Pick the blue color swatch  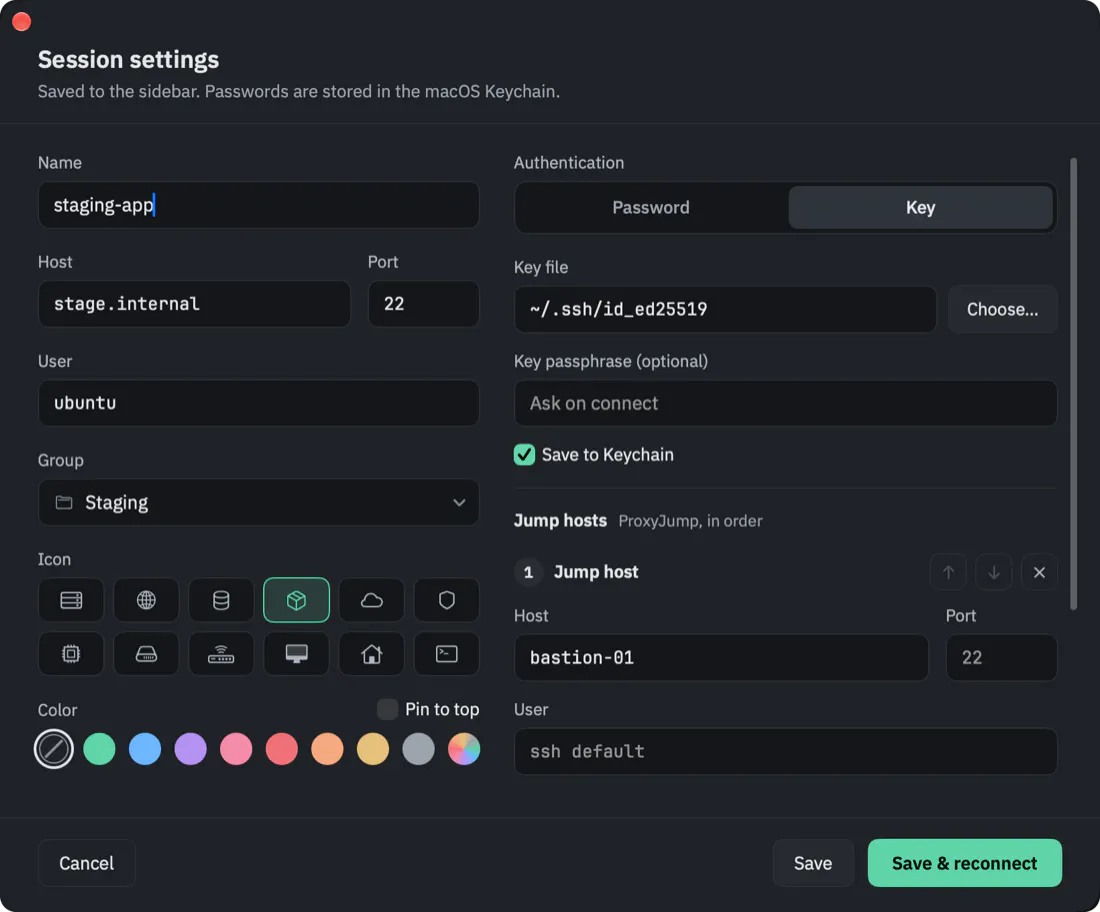145,749
